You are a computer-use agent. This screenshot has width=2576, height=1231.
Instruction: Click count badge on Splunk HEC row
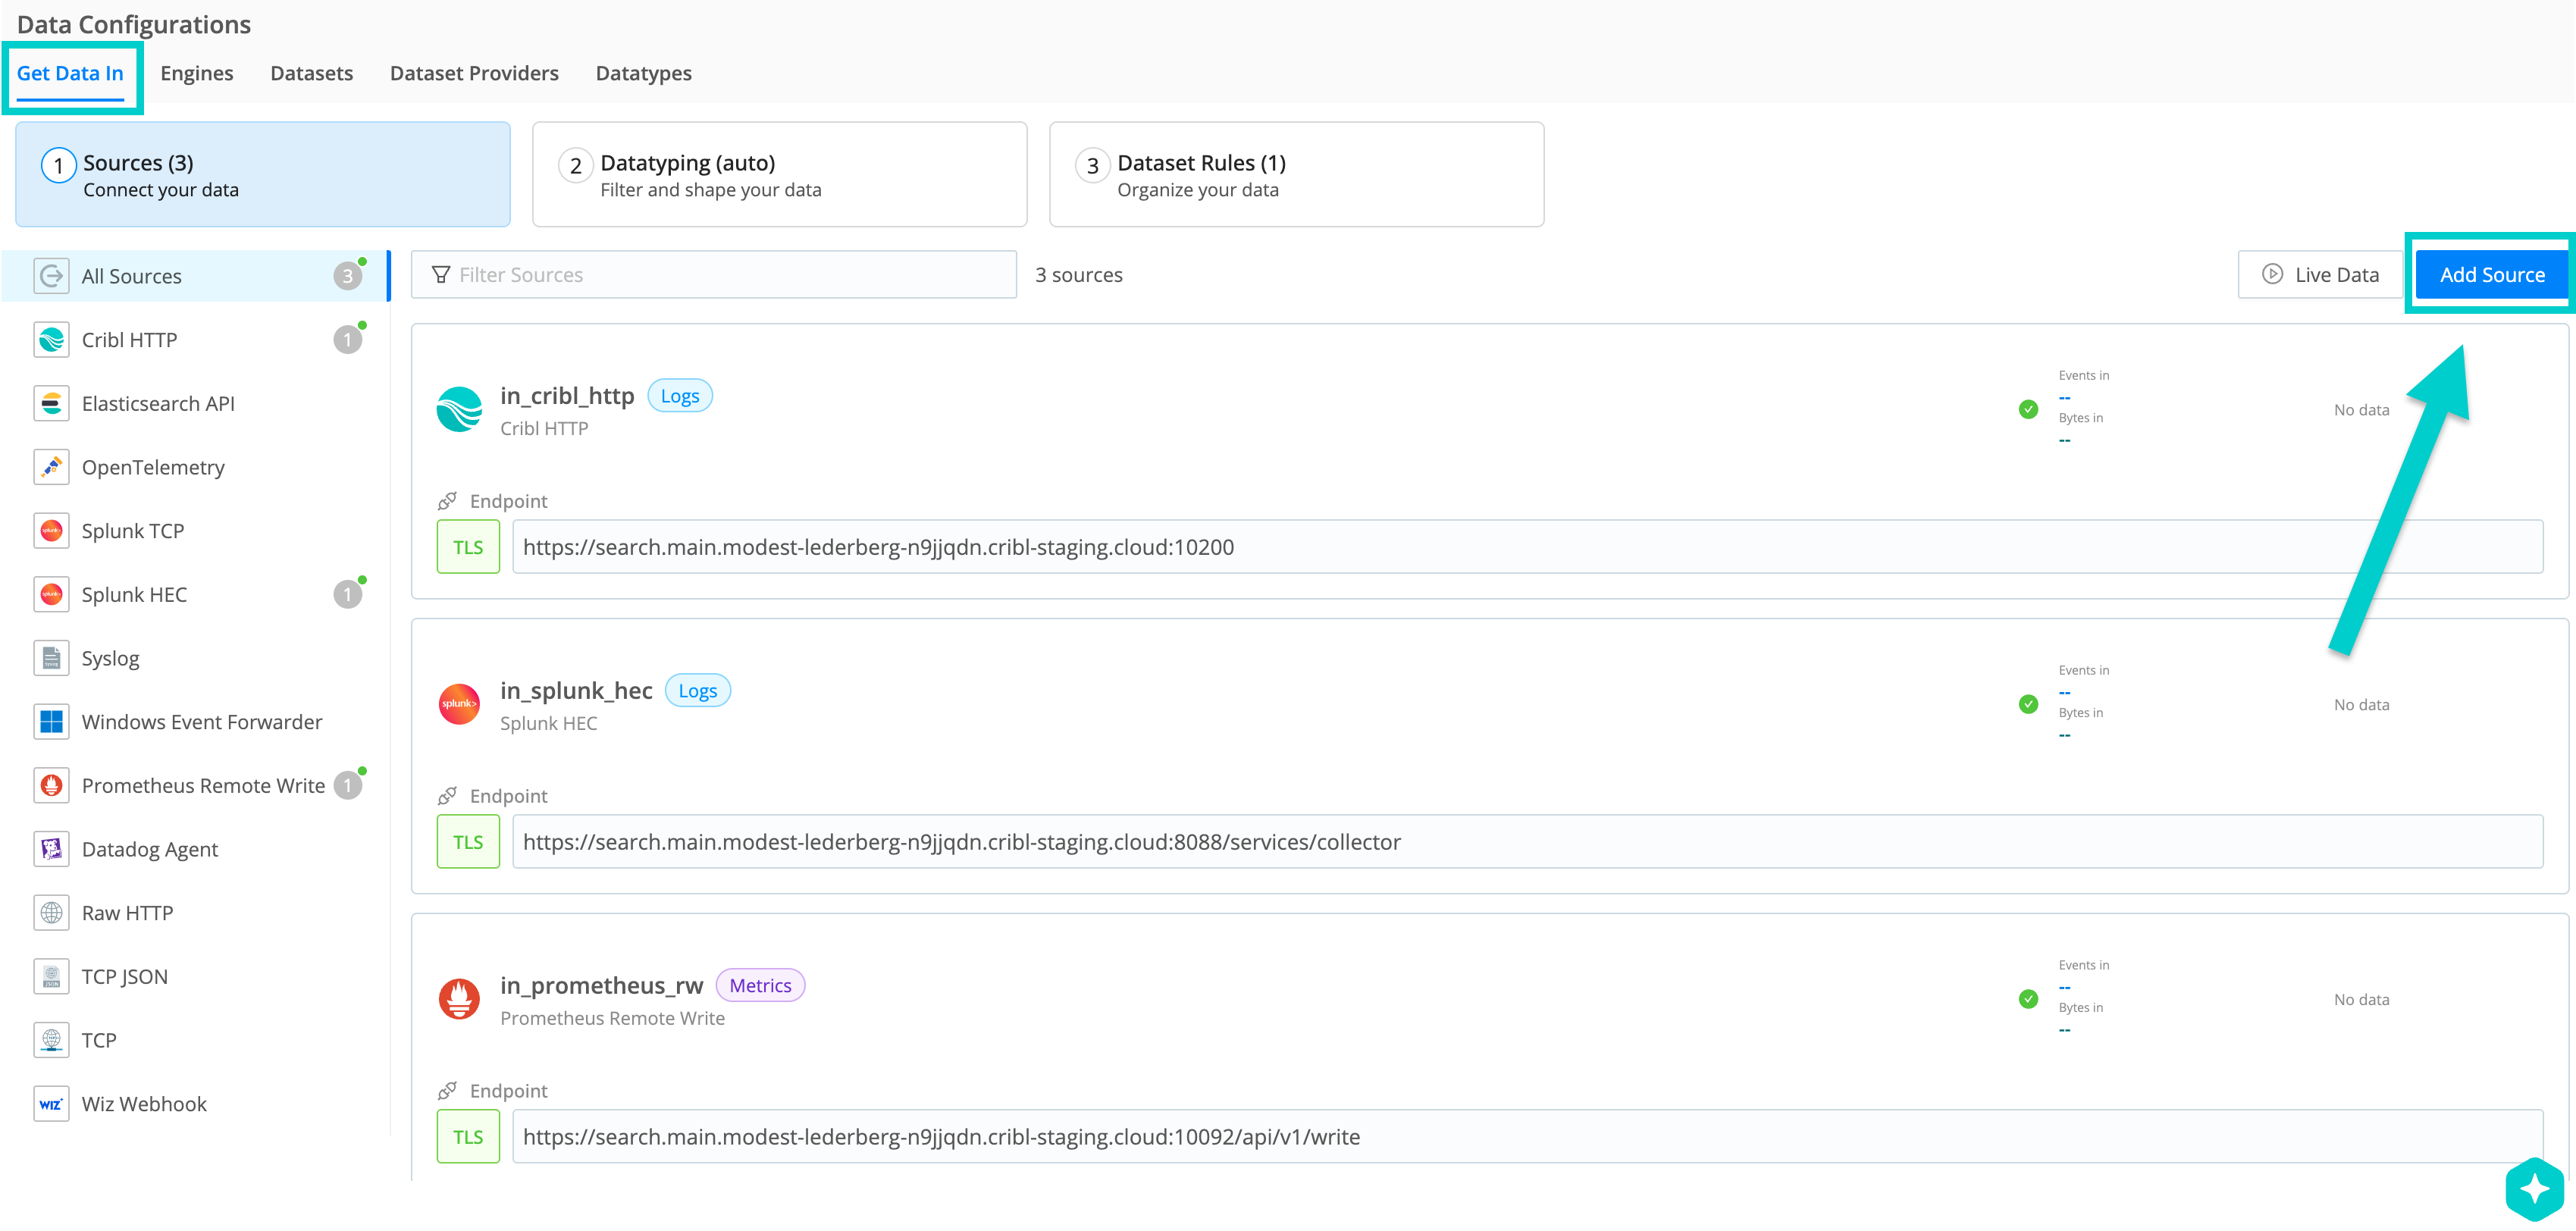347,595
